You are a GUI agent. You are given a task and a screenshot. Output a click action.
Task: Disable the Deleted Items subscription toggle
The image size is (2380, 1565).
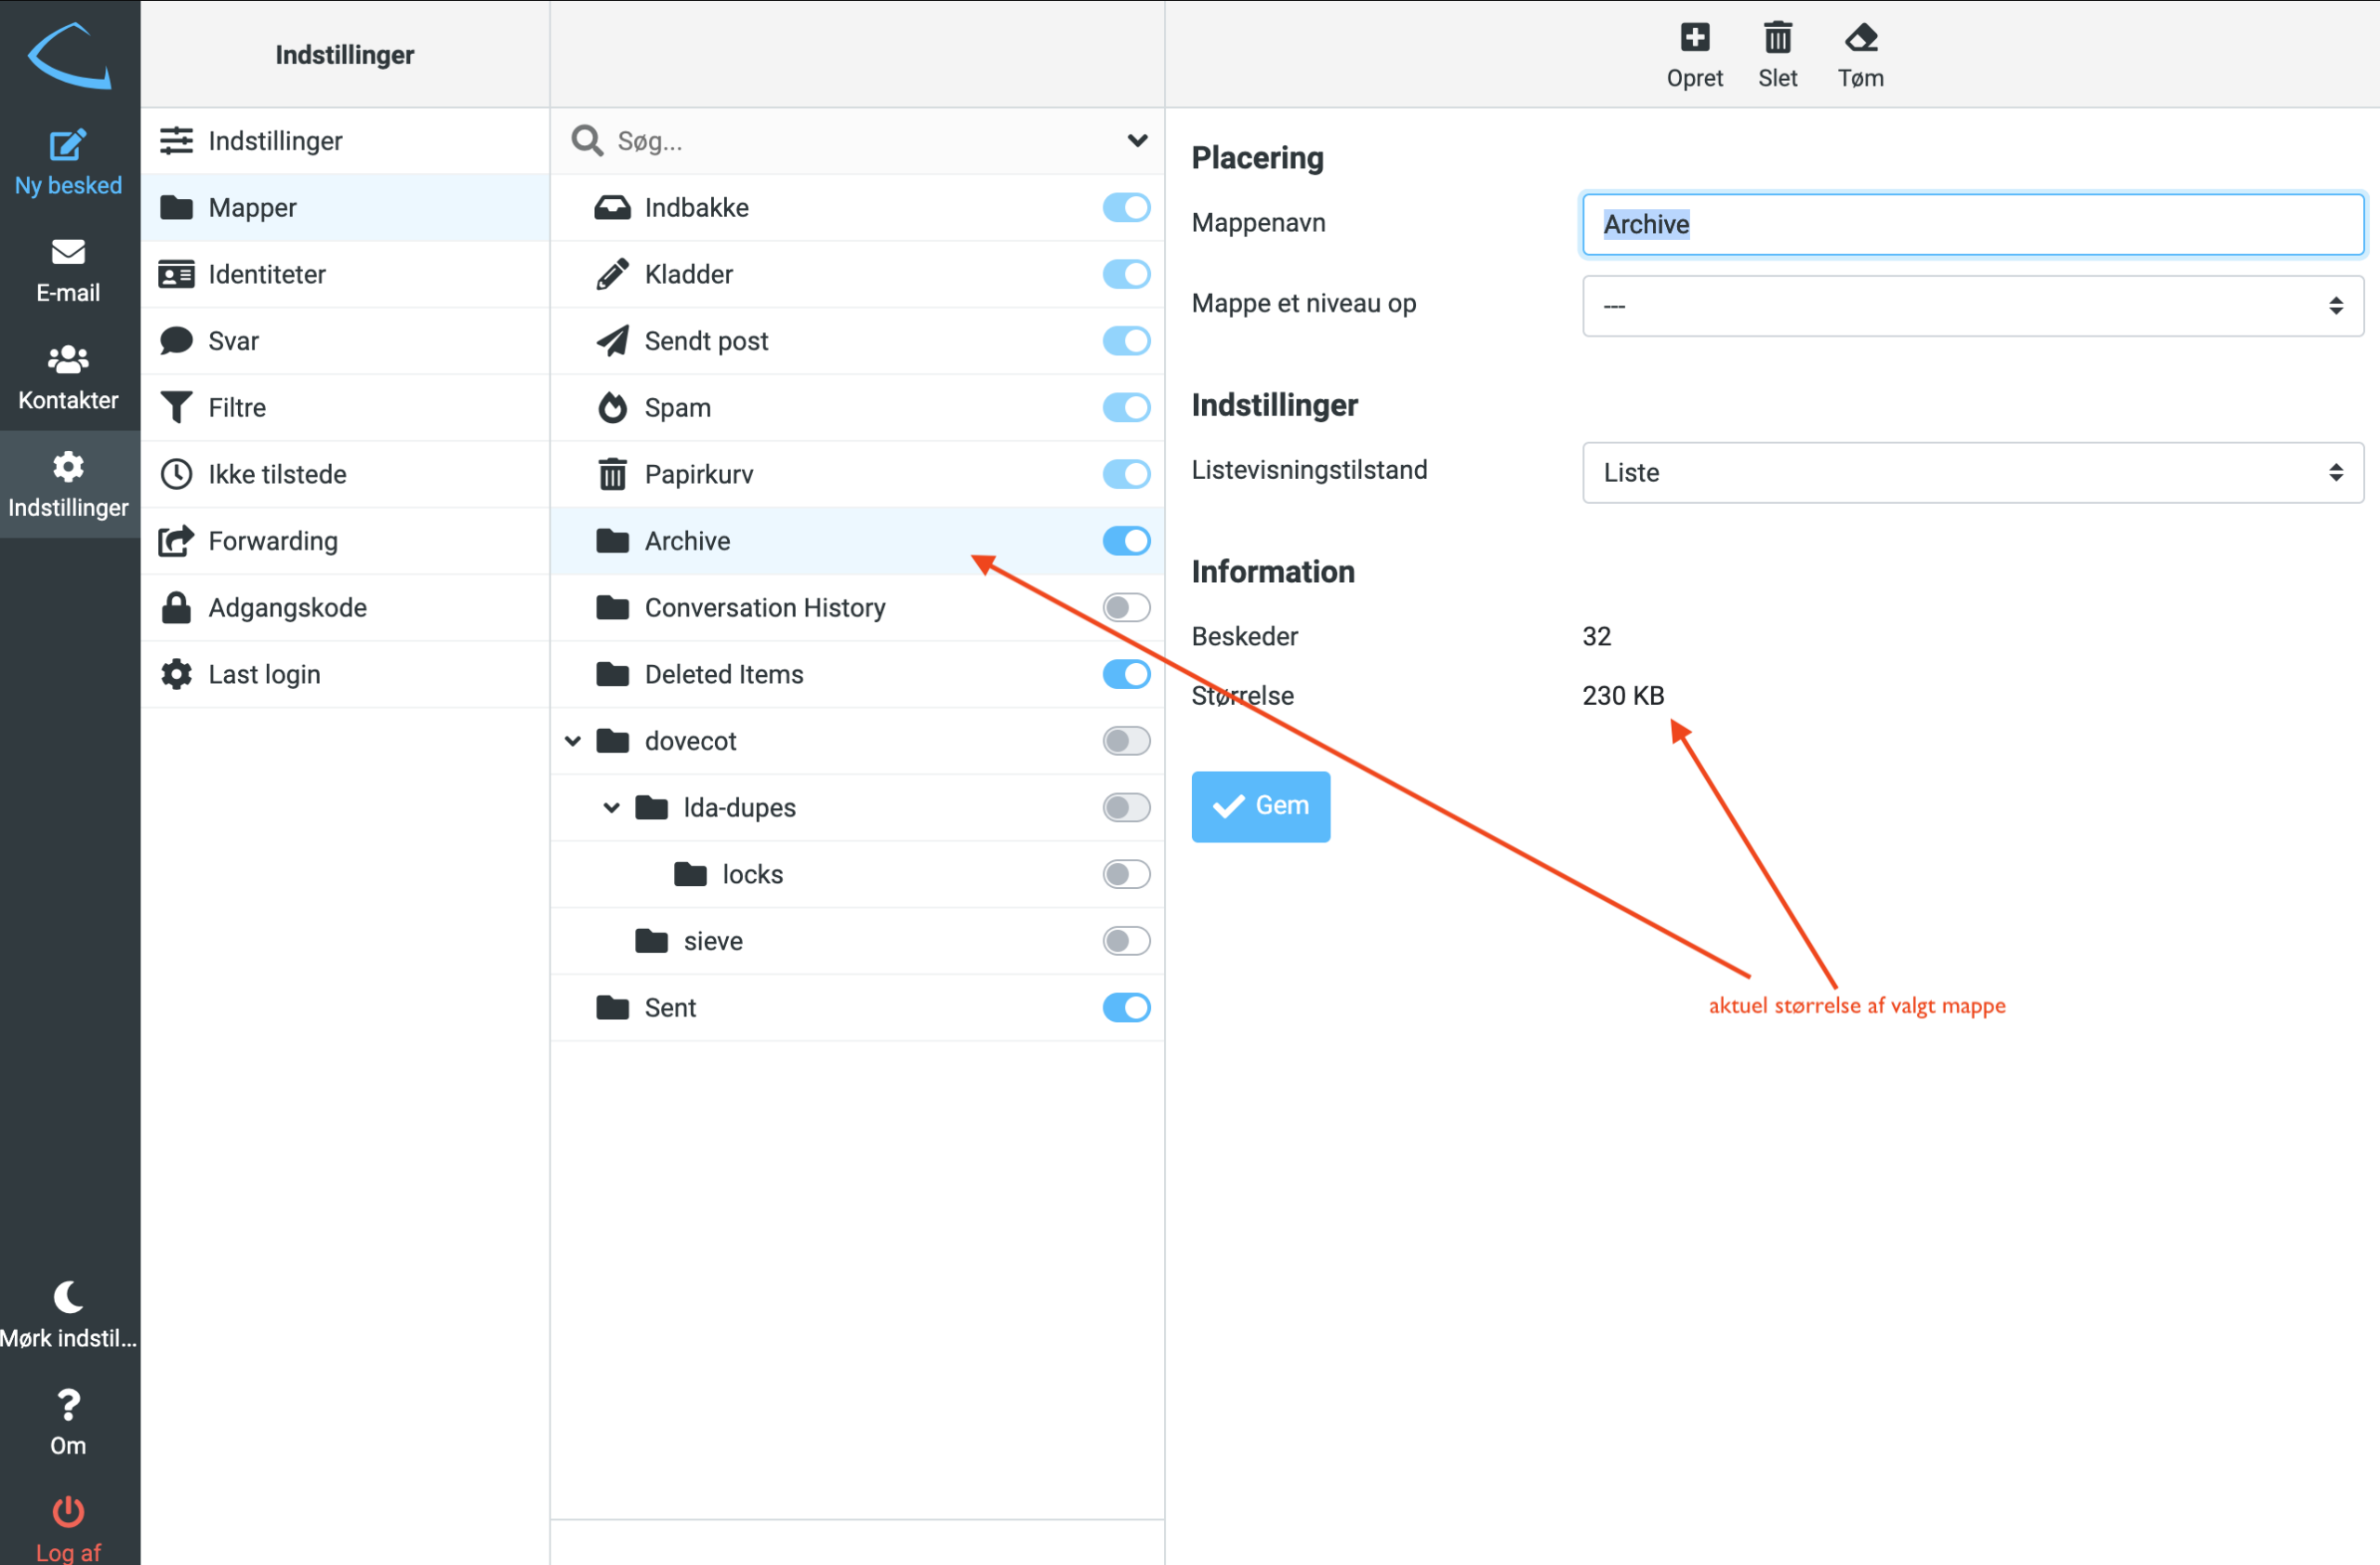1126,674
